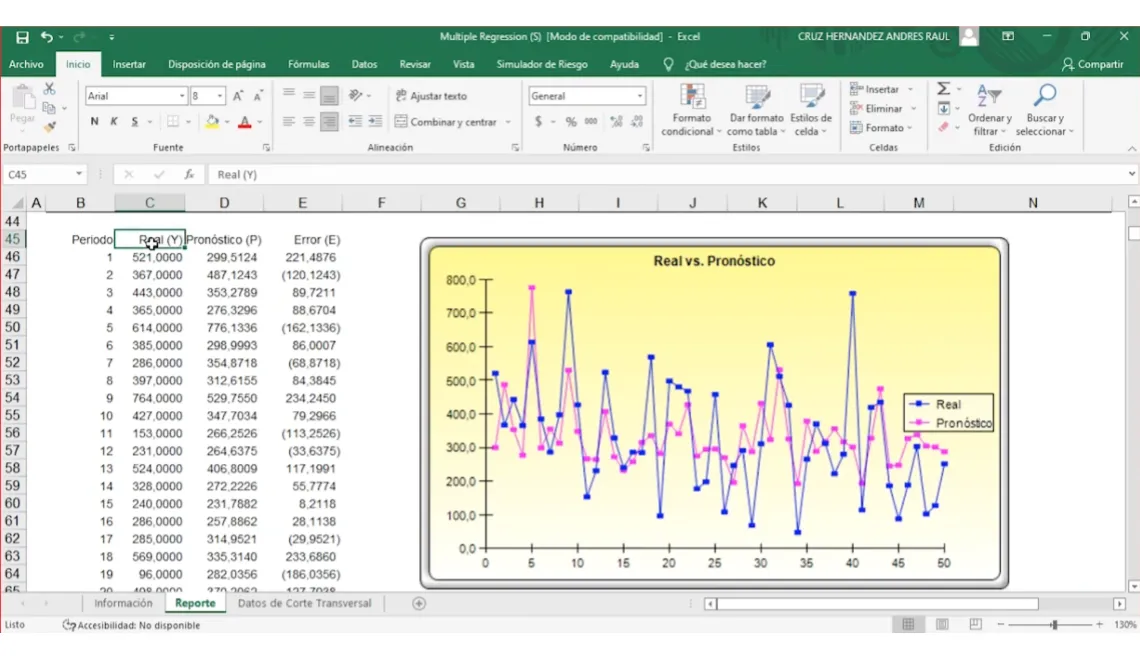The image size is (1140, 670).
Task: Select the Real vs. Pronóstico chart title
Action: point(714,261)
